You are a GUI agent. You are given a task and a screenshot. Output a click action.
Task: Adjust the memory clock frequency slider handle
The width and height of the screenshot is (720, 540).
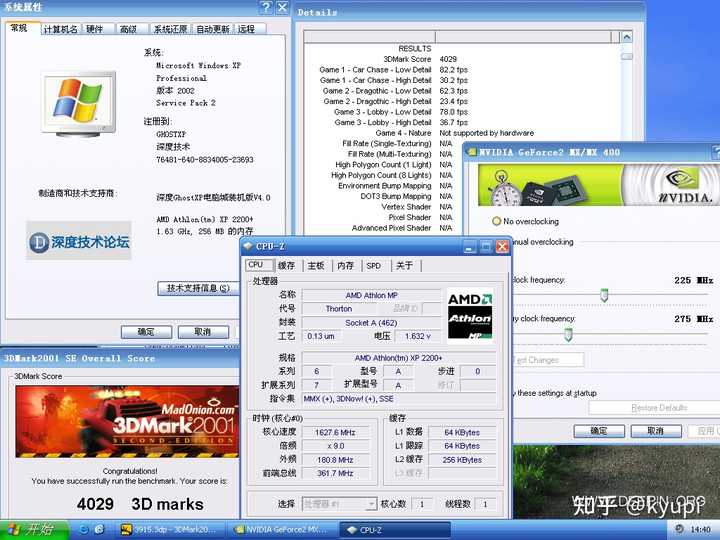[568, 334]
